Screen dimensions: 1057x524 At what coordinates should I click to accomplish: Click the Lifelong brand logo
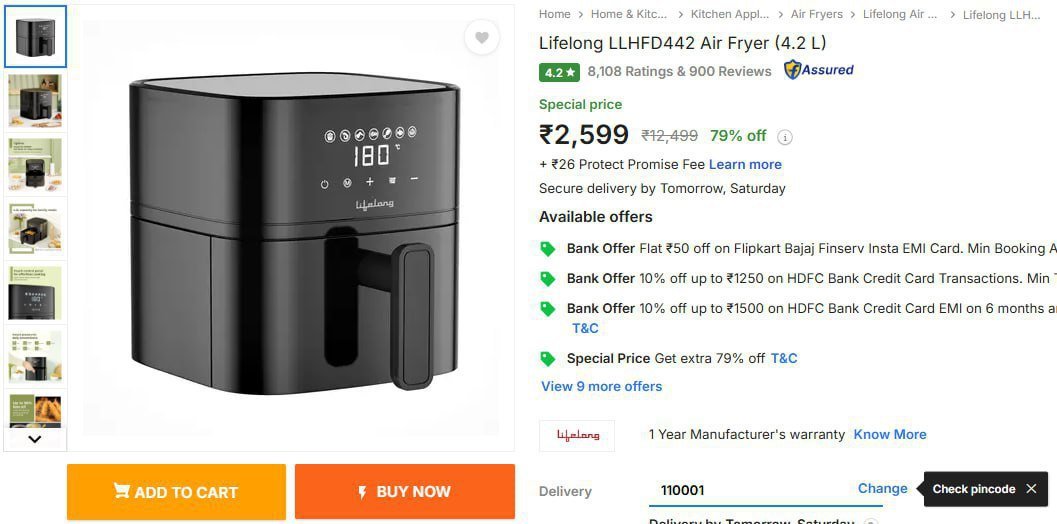coord(578,435)
